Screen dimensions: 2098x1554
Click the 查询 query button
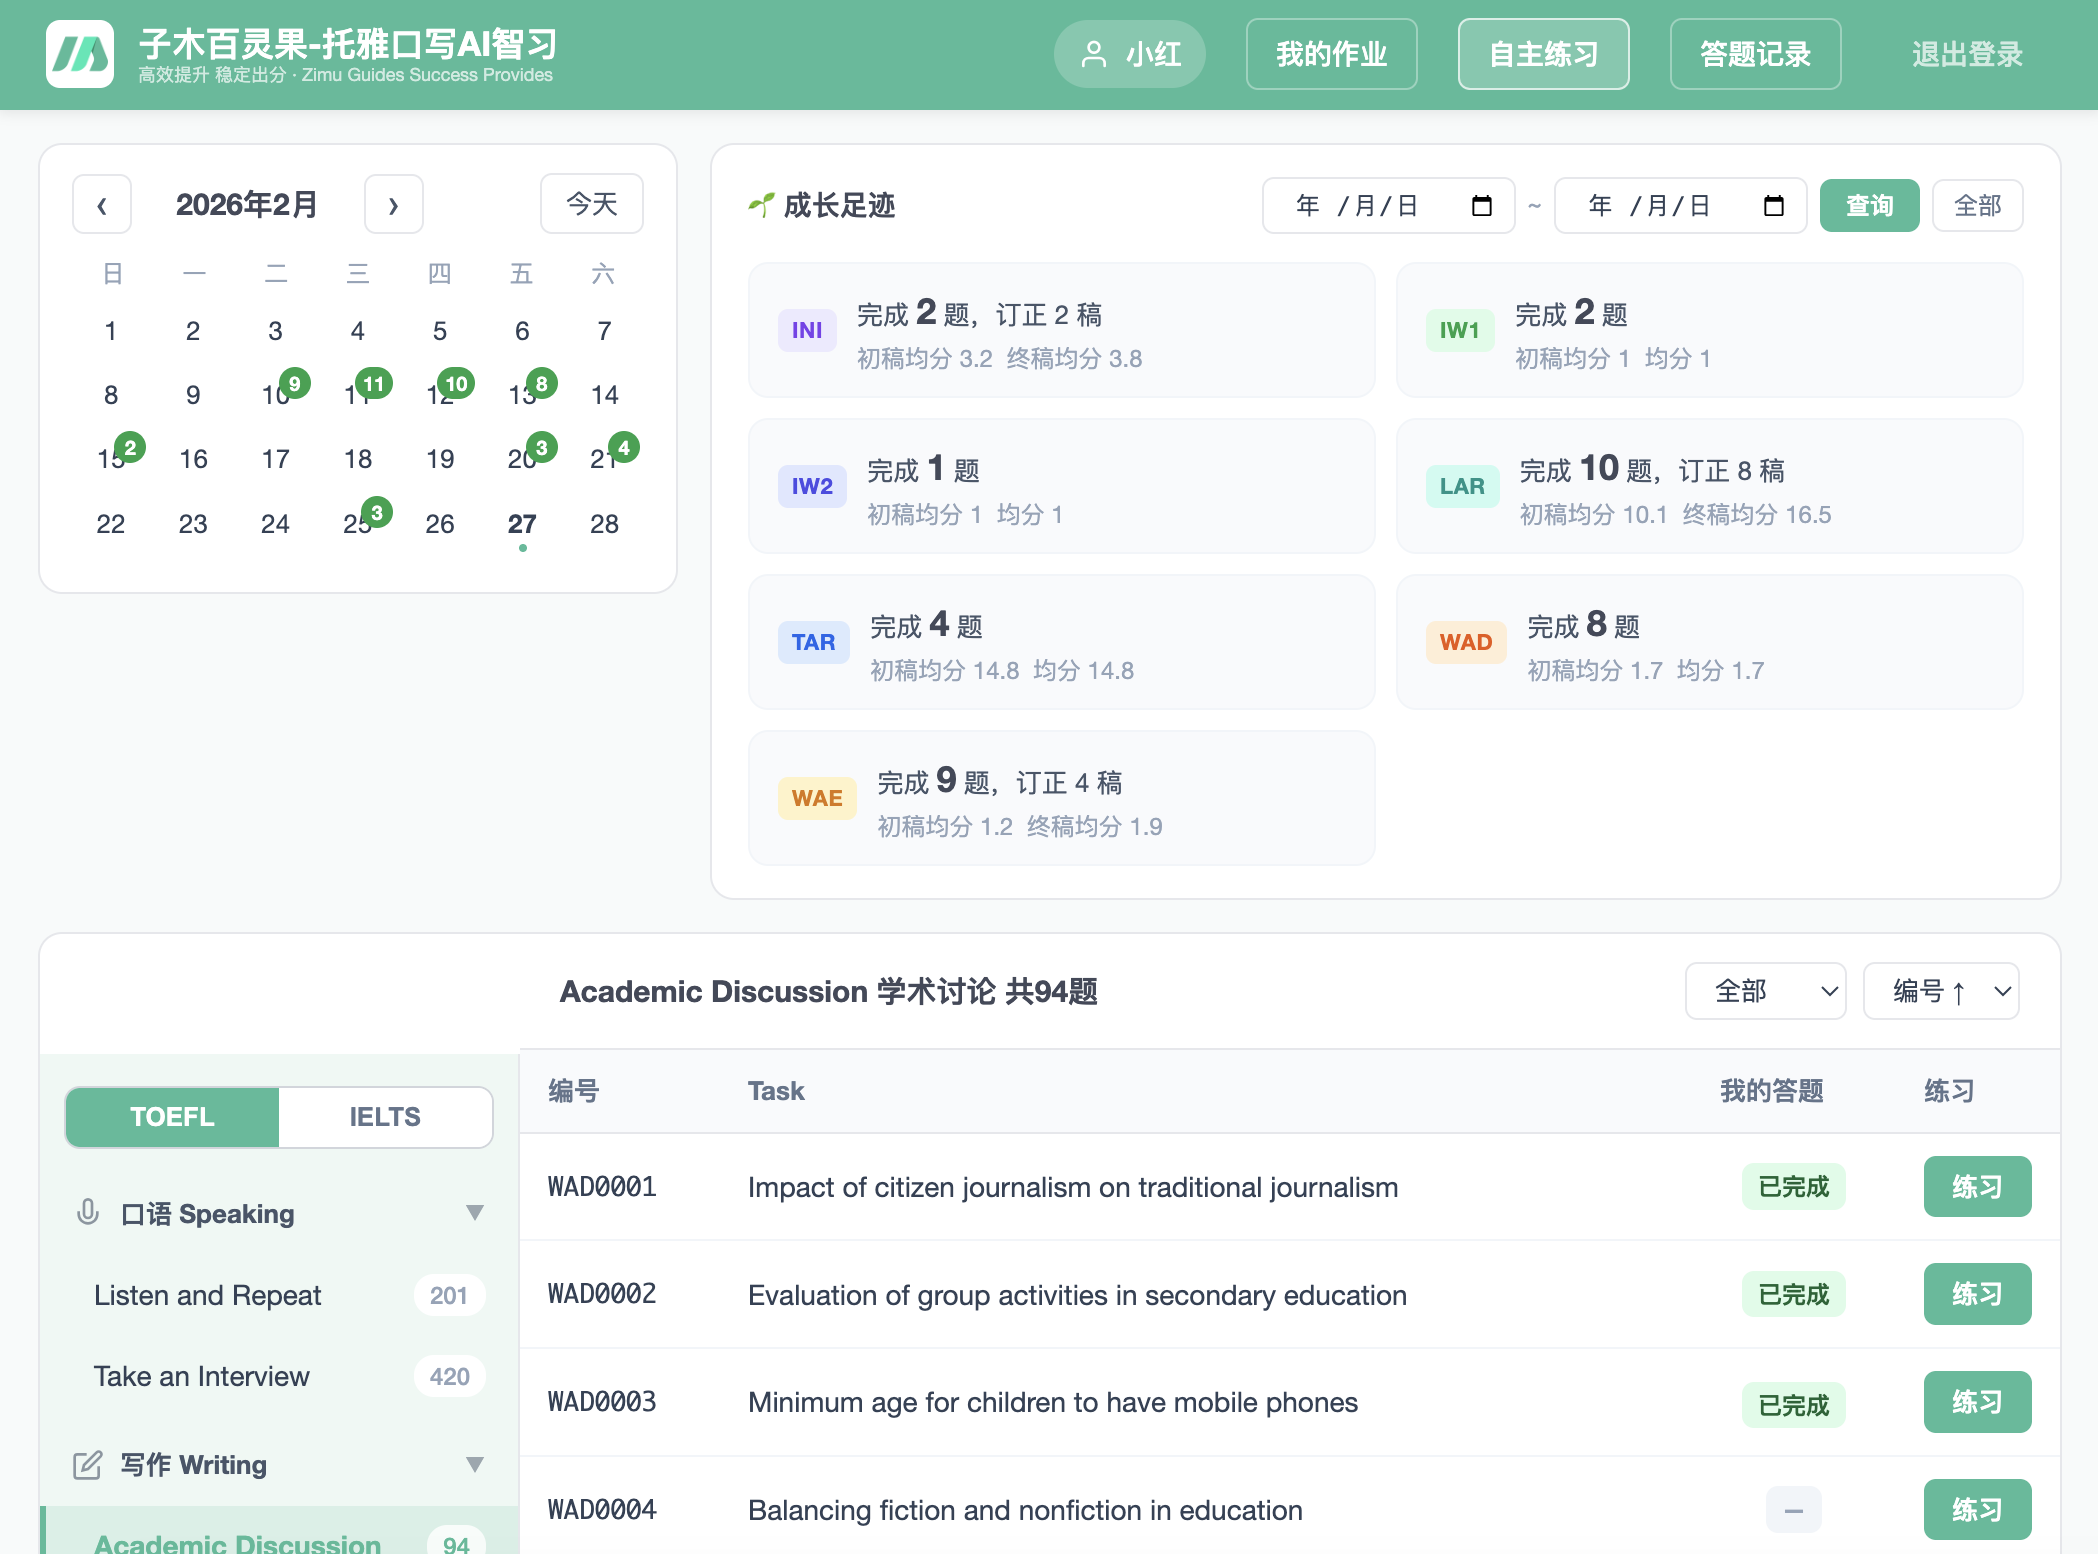pyautogui.click(x=1868, y=205)
